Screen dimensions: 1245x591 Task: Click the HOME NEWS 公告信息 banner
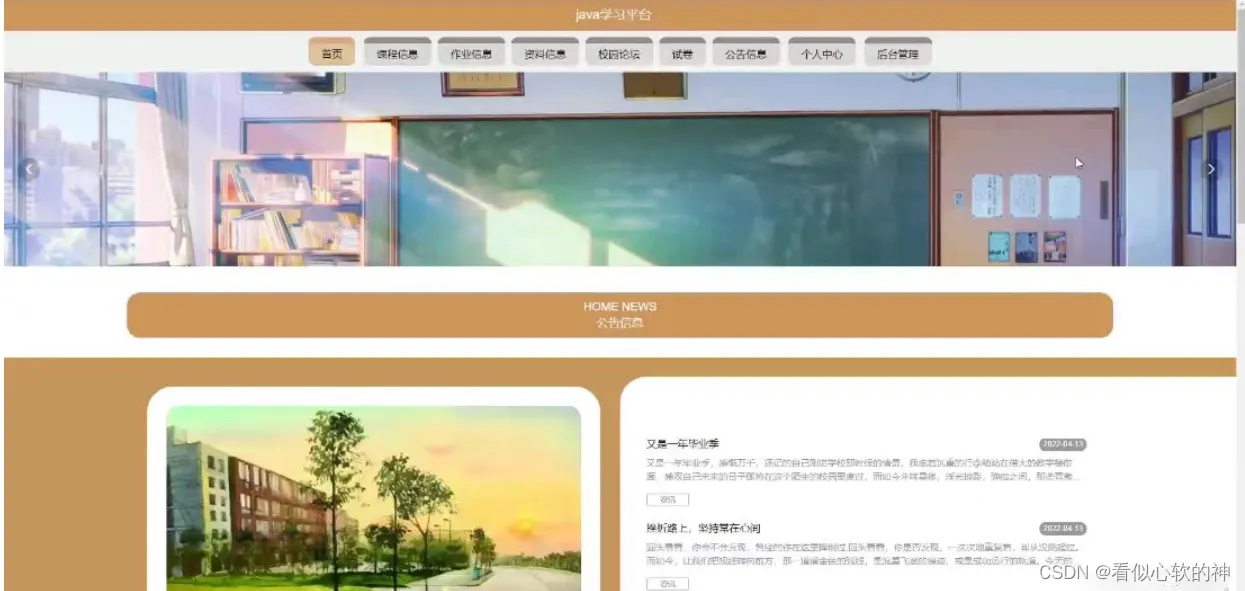pos(620,315)
